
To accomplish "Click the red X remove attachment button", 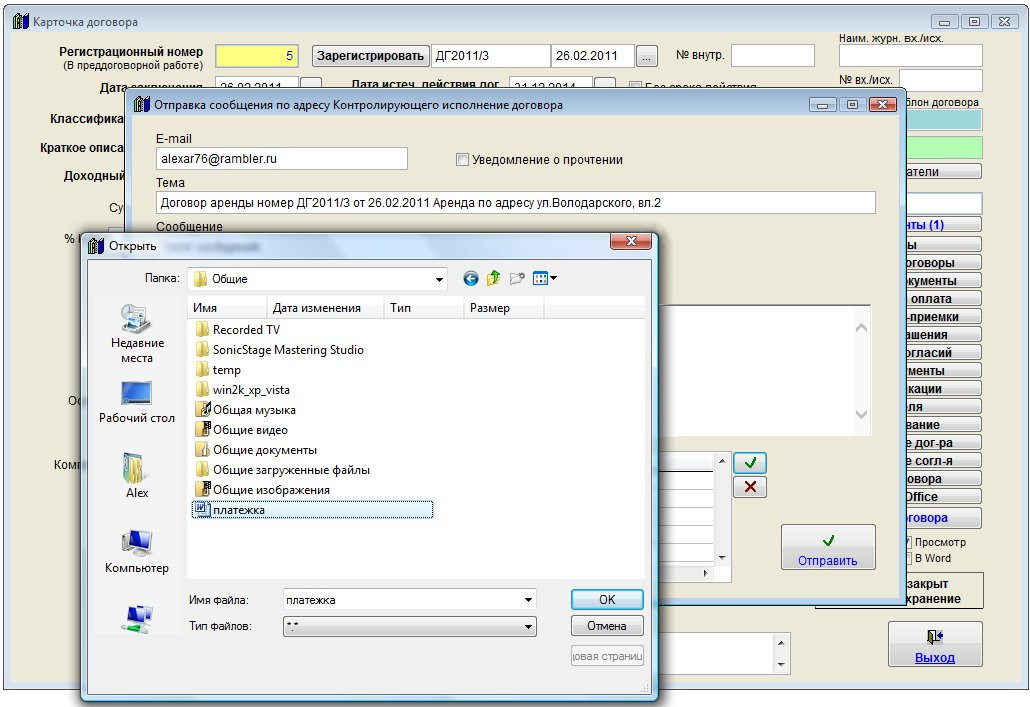I will click(x=750, y=487).
